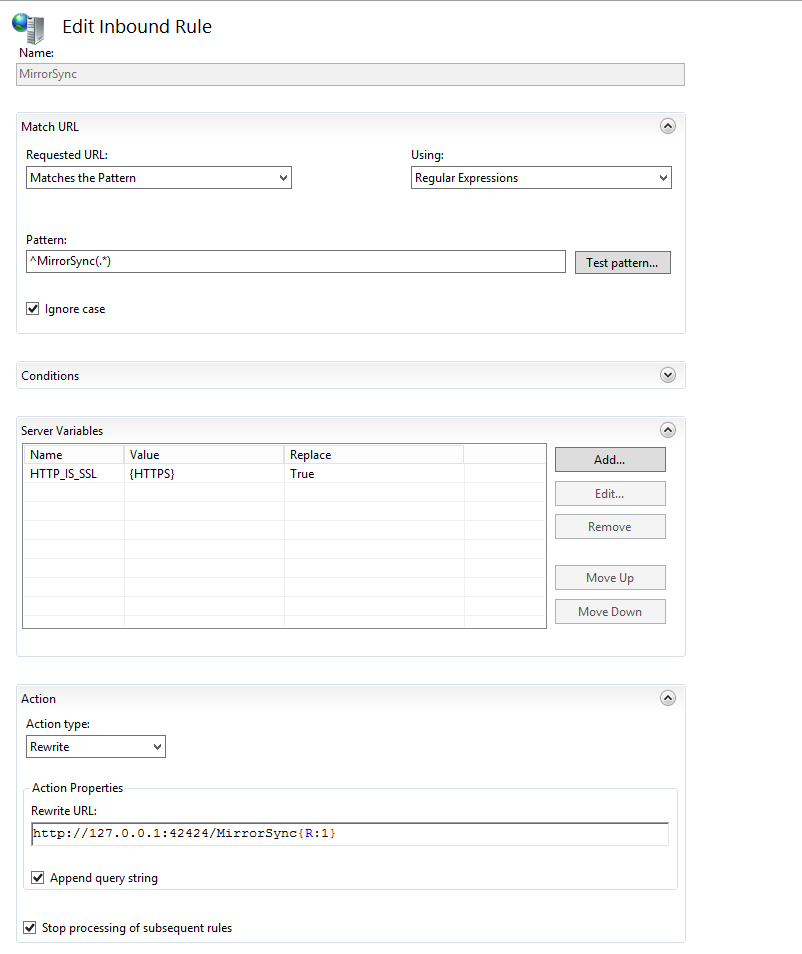Collapse the Action section
The width and height of the screenshot is (802, 954).
point(668,698)
